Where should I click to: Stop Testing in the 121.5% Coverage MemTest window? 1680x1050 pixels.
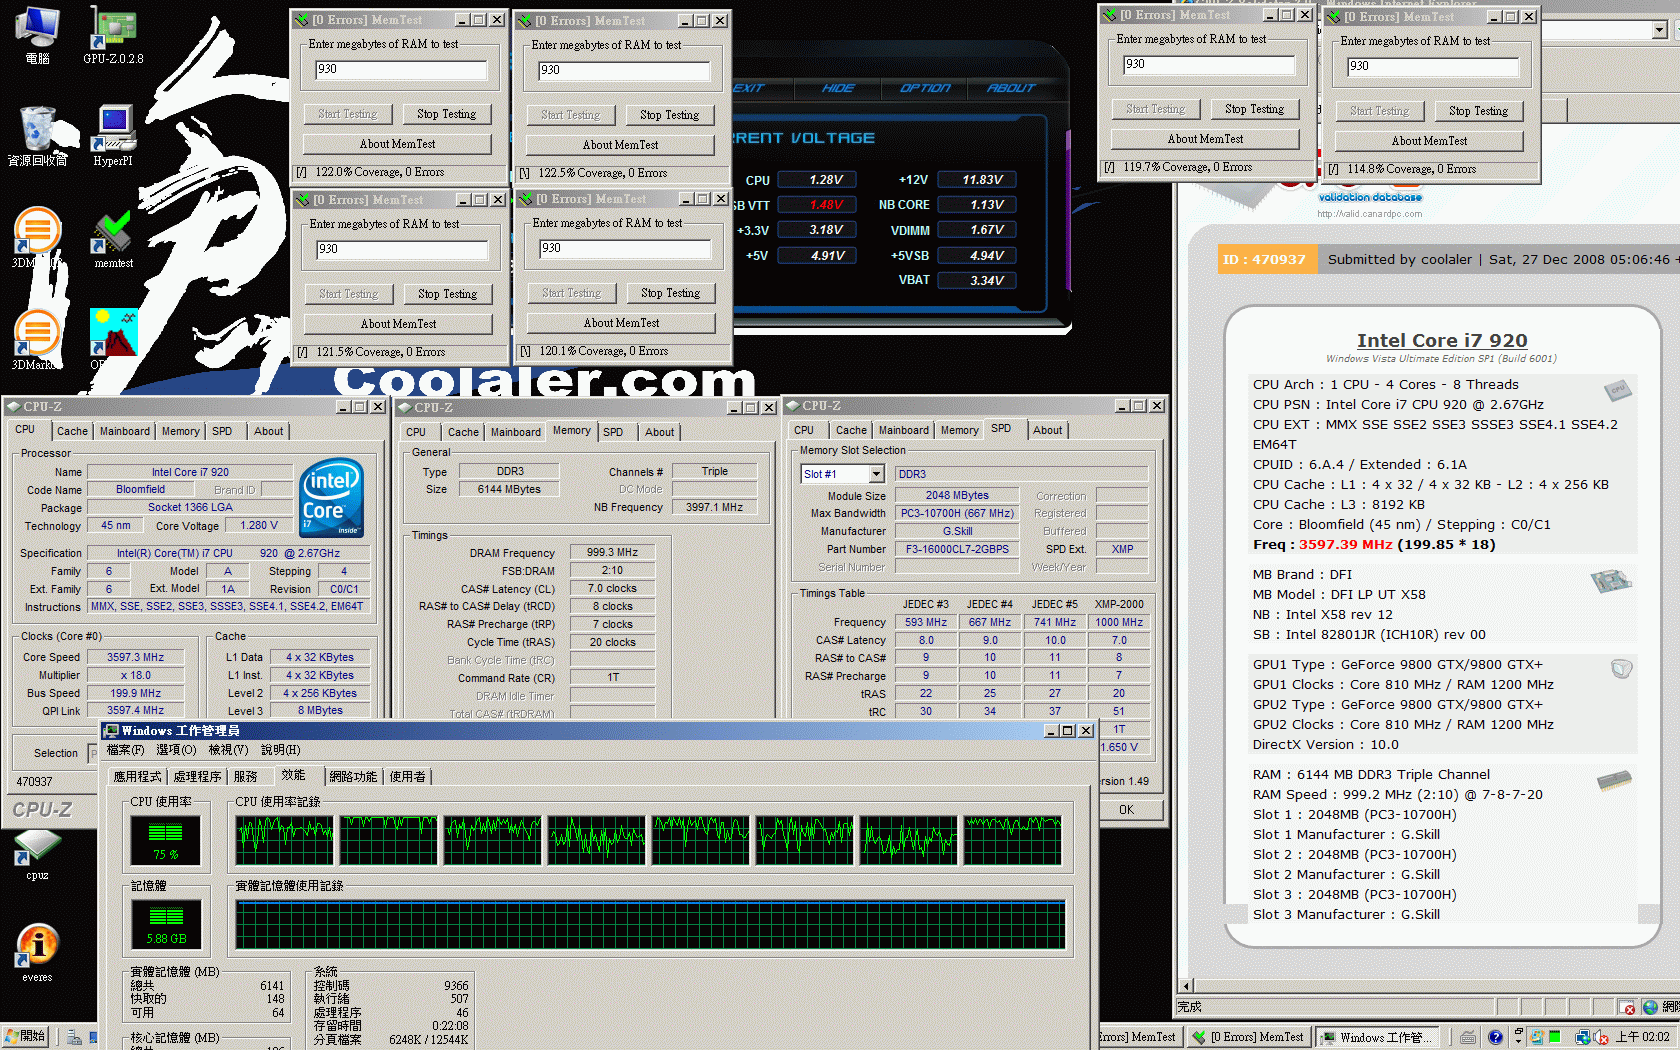447,294
